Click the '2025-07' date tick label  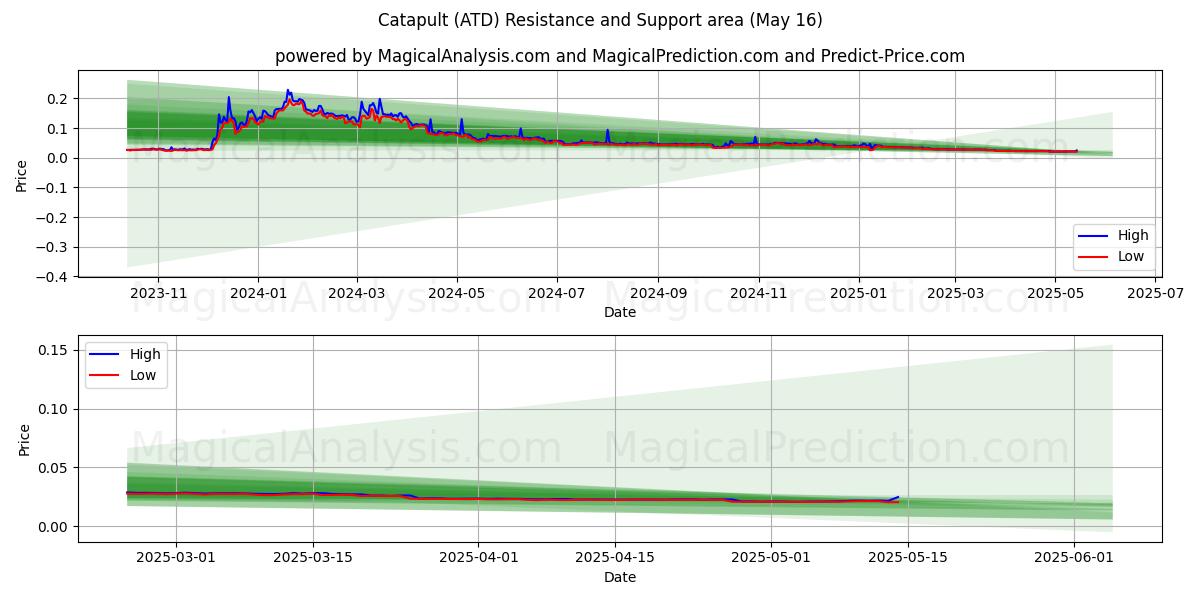pos(1155,293)
